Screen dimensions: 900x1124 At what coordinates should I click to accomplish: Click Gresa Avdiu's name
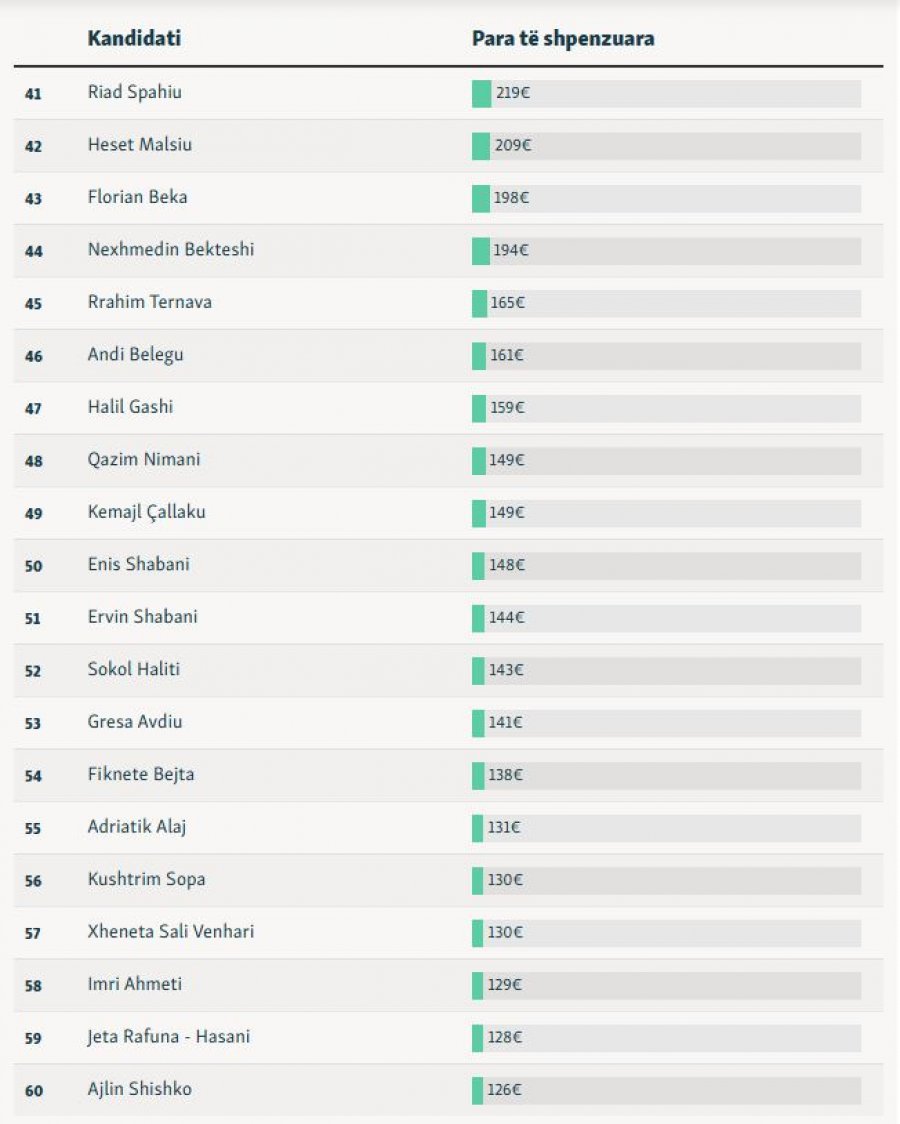(135, 722)
